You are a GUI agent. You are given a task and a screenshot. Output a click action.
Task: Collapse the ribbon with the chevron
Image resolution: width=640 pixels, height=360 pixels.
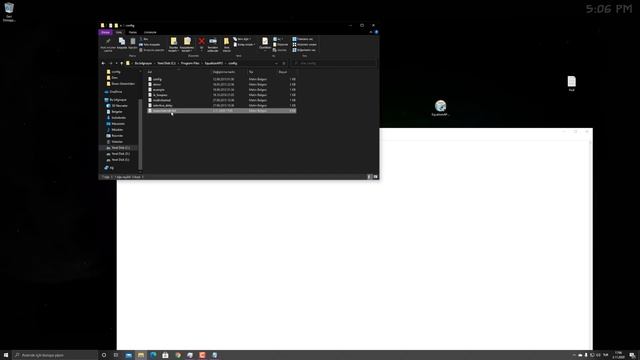[x=371, y=32]
